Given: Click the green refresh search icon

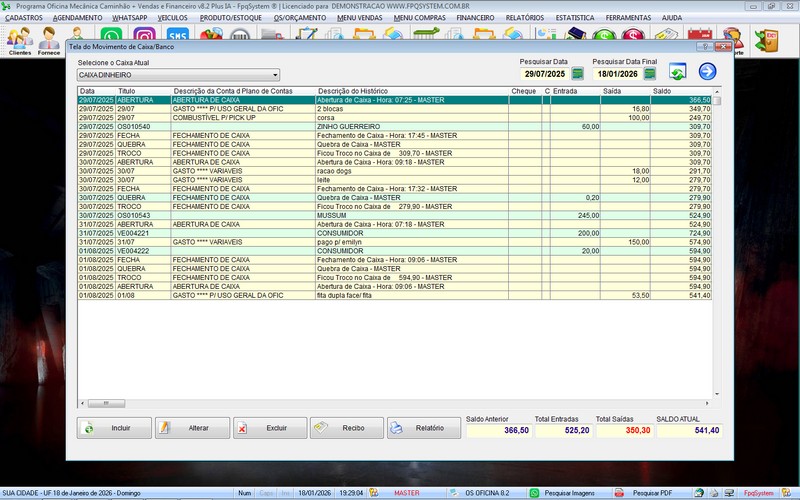Looking at the screenshot, I should [x=677, y=71].
